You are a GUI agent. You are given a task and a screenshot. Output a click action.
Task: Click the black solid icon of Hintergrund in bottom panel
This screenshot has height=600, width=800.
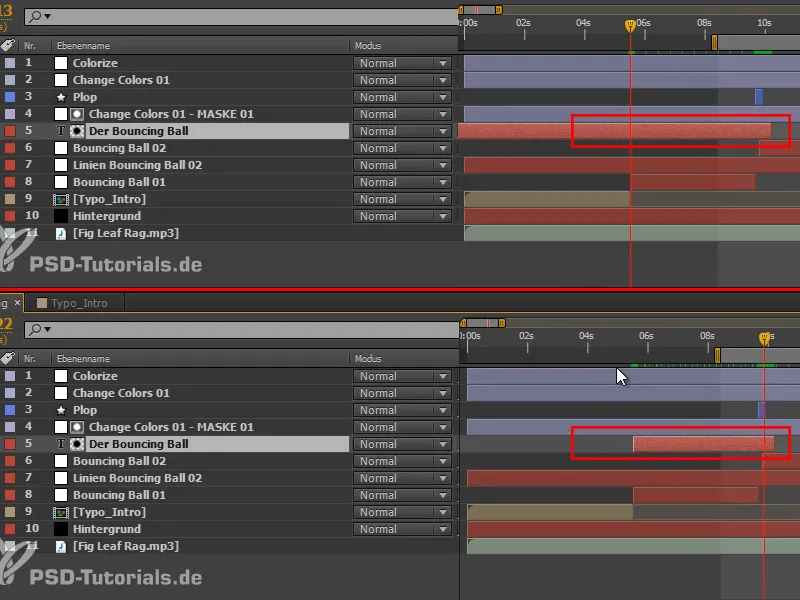pos(61,529)
